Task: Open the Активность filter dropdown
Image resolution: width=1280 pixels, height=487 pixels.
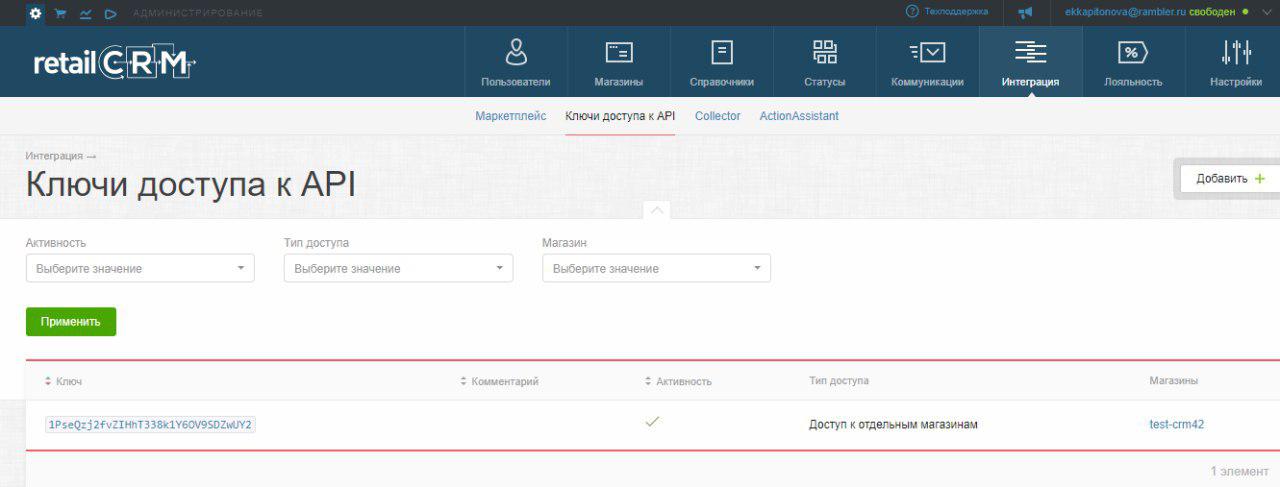Action: point(140,268)
